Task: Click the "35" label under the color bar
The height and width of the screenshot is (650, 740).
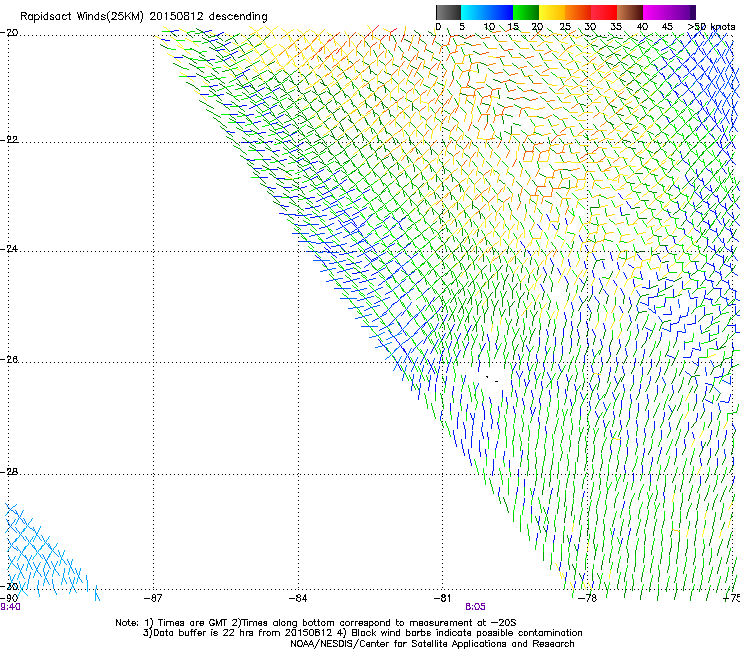Action: (616, 27)
